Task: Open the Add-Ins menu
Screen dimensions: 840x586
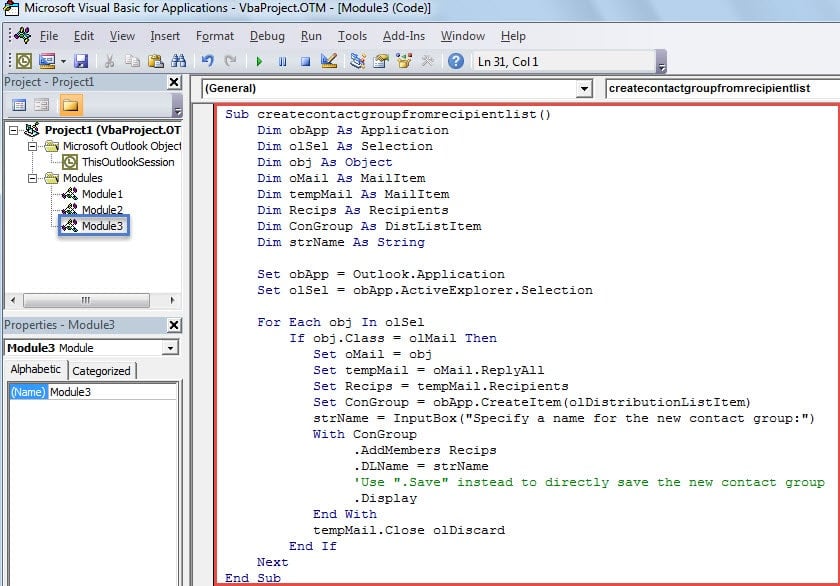Action: 404,36
